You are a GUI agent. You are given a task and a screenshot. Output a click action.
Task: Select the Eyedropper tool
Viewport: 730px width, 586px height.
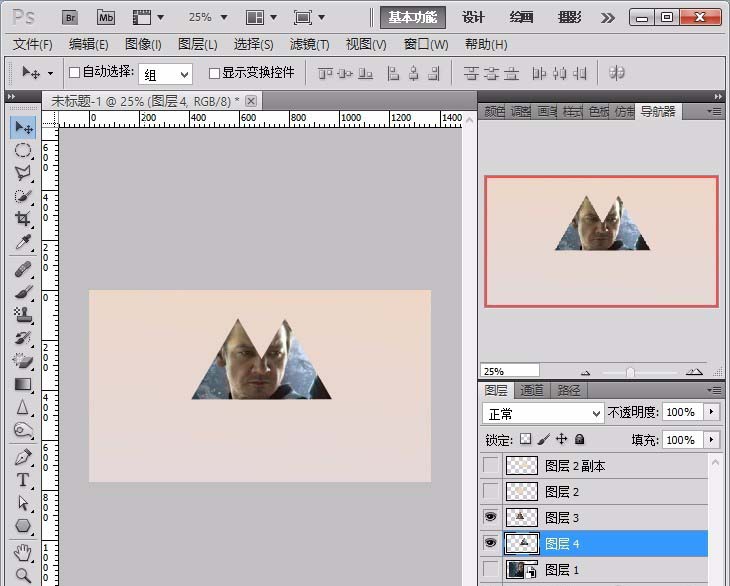tap(23, 242)
